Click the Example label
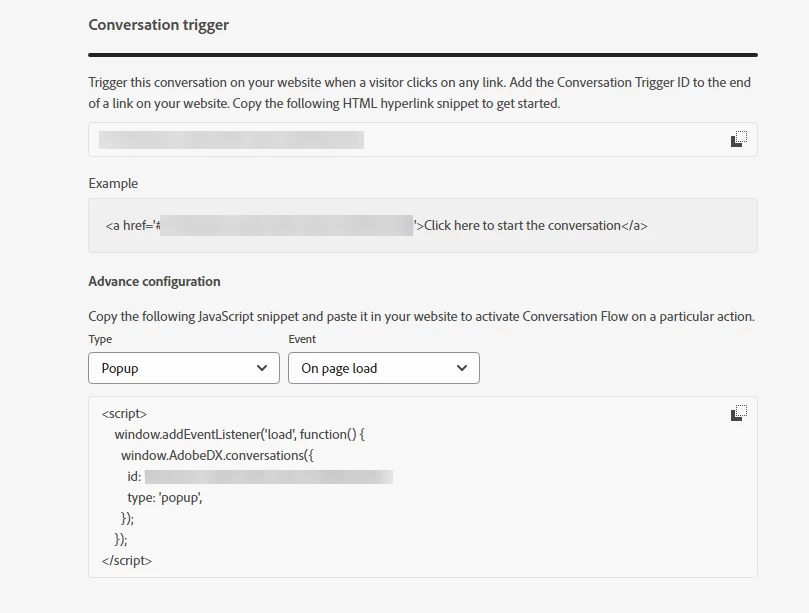809x613 pixels. (x=113, y=183)
